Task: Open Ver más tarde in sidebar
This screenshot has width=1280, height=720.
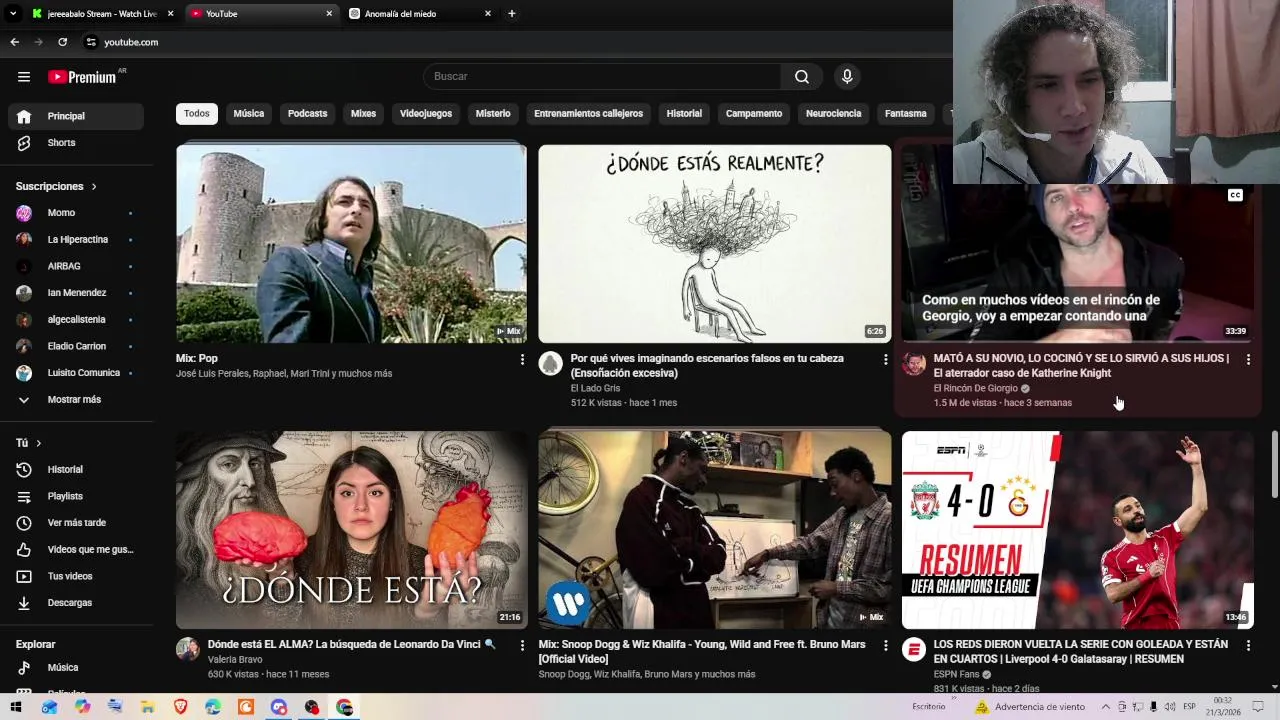Action: [x=76, y=523]
